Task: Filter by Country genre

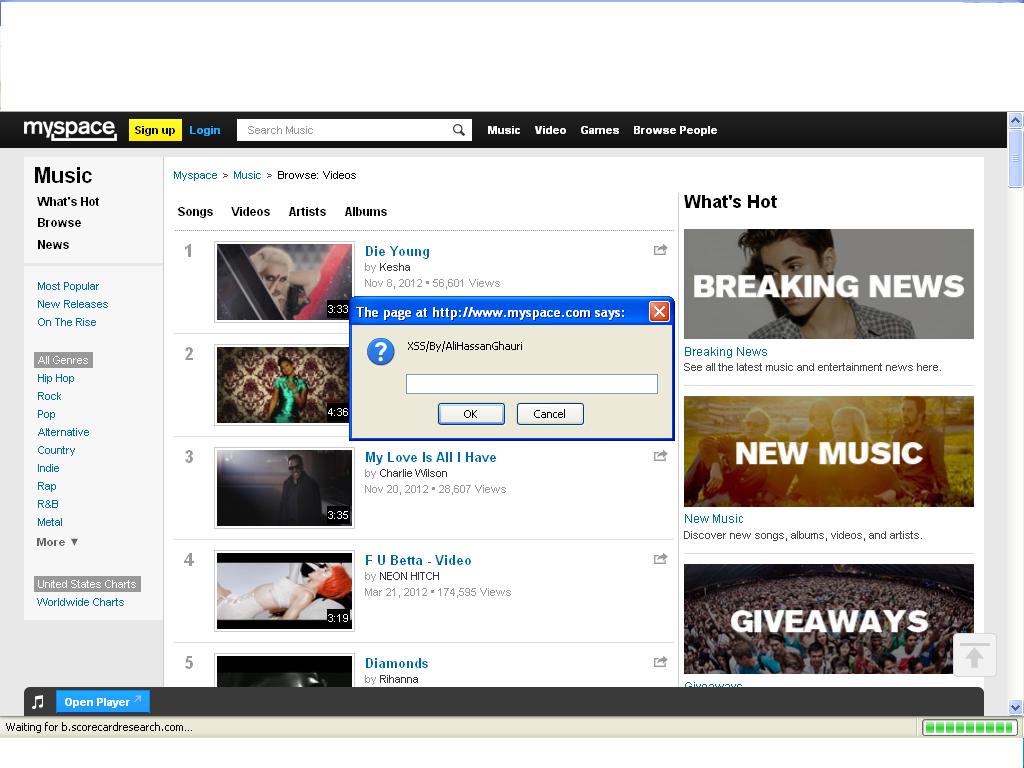Action: point(56,451)
